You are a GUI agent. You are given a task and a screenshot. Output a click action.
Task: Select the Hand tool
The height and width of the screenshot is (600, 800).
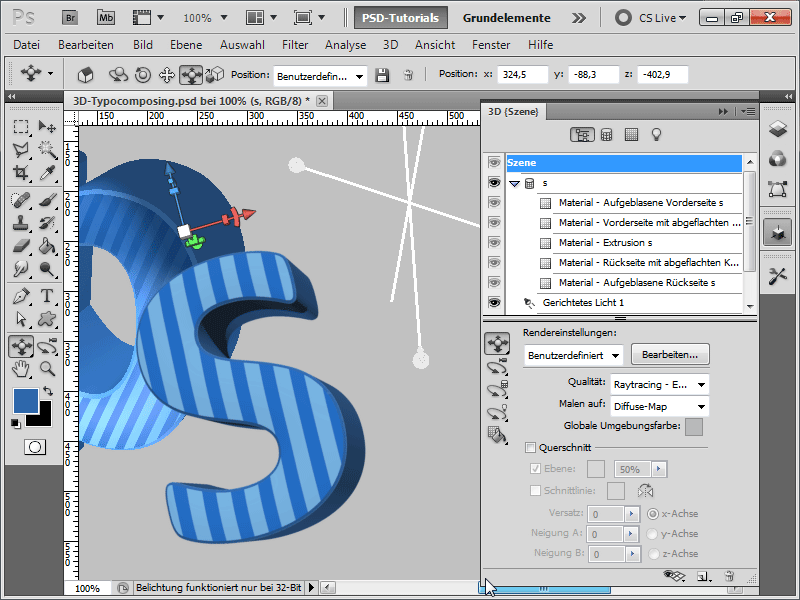20,368
